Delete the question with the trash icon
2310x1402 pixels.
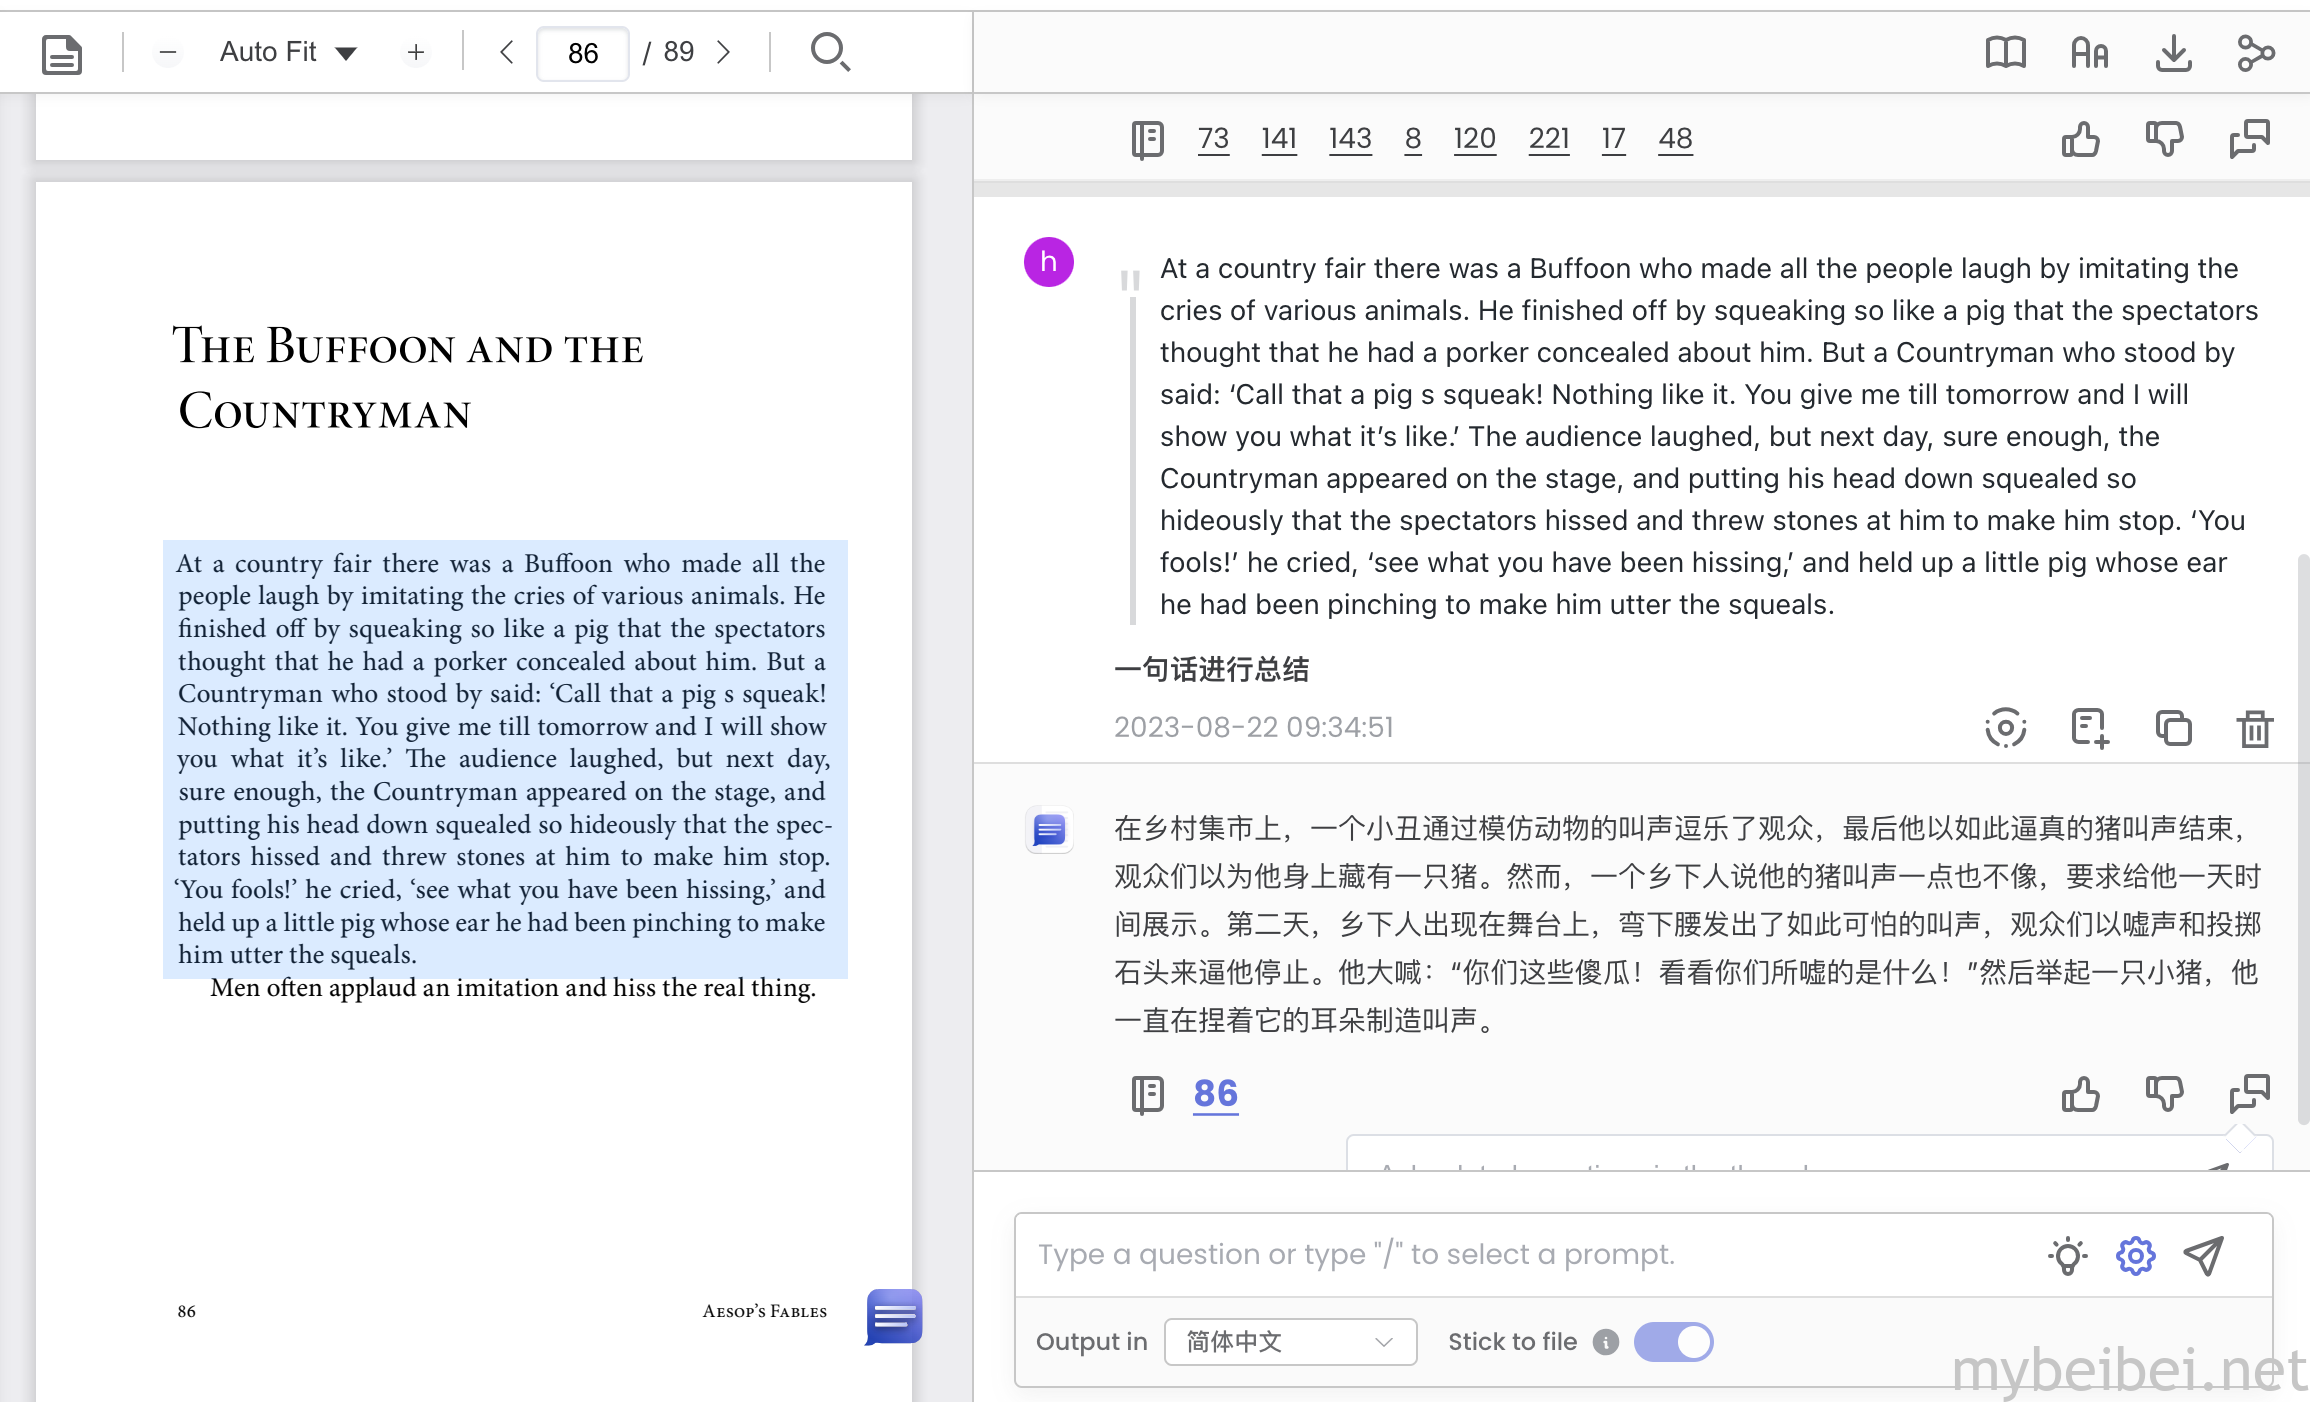pyautogui.click(x=2255, y=727)
